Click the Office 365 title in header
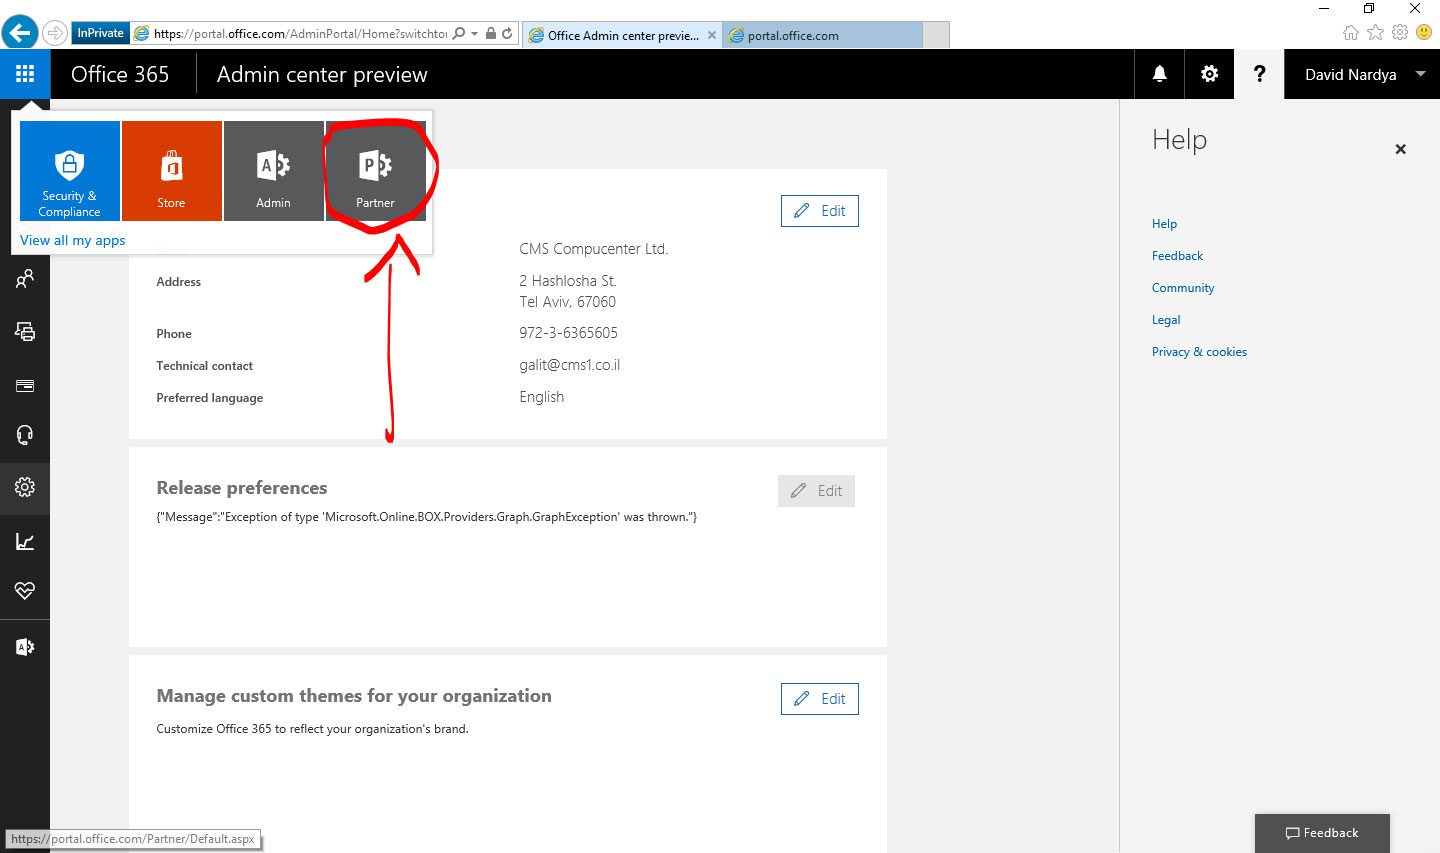The width and height of the screenshot is (1440, 853). [x=120, y=74]
